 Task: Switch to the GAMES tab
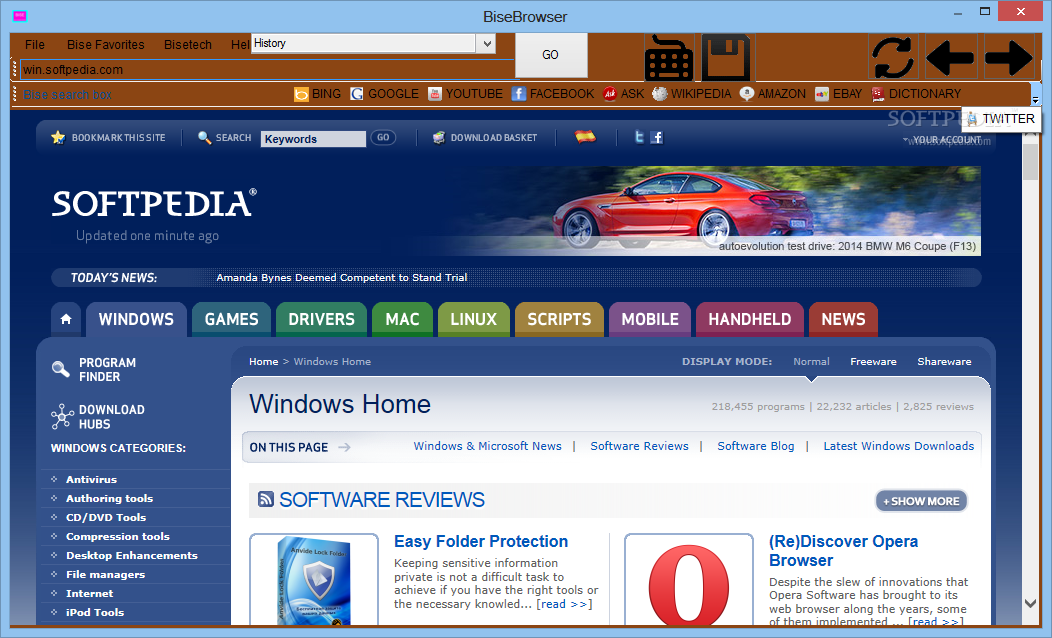tap(231, 319)
